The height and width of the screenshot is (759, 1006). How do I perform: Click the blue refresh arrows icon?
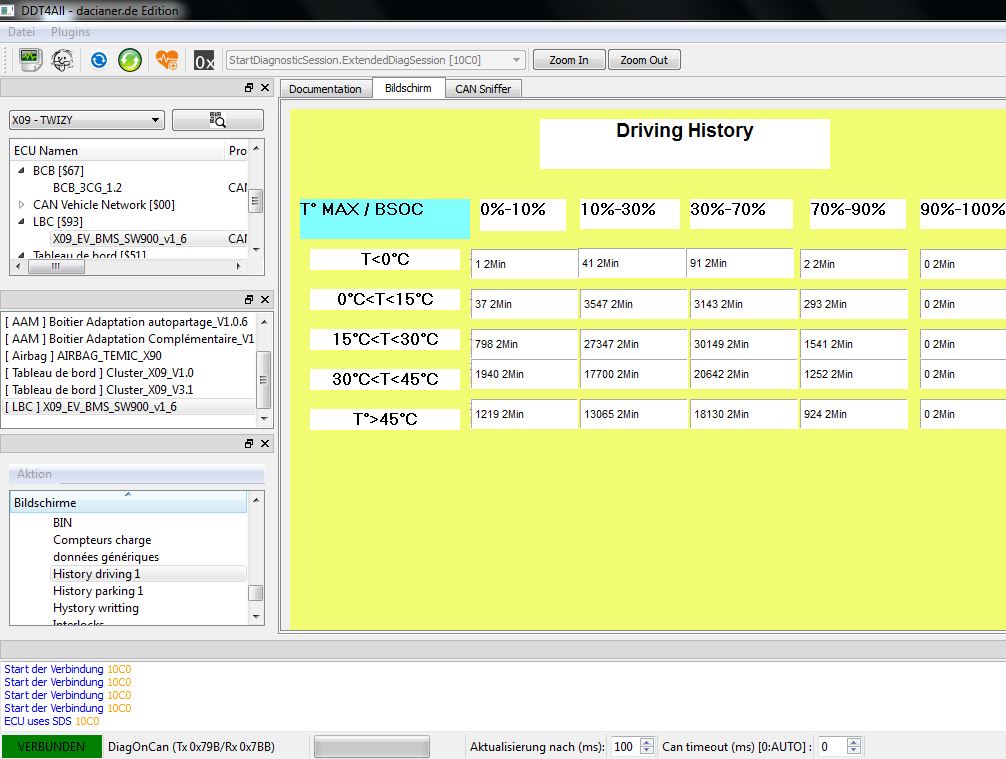[x=98, y=60]
